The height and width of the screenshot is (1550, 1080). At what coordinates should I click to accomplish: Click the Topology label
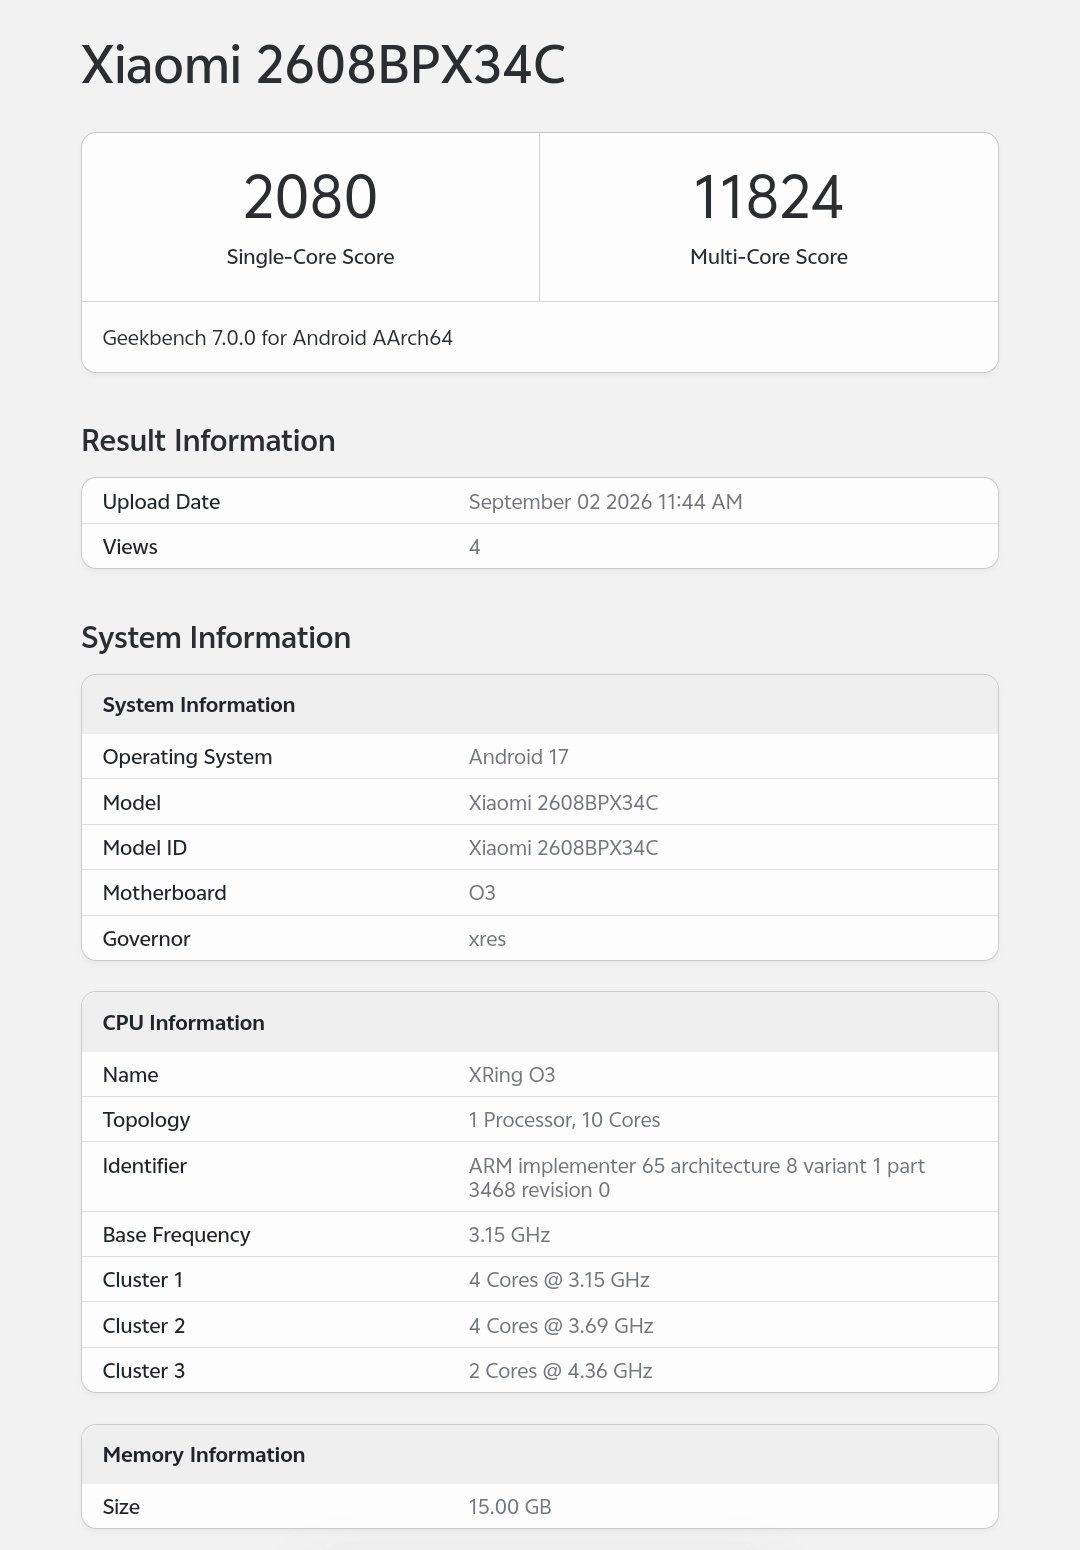pos(146,1120)
